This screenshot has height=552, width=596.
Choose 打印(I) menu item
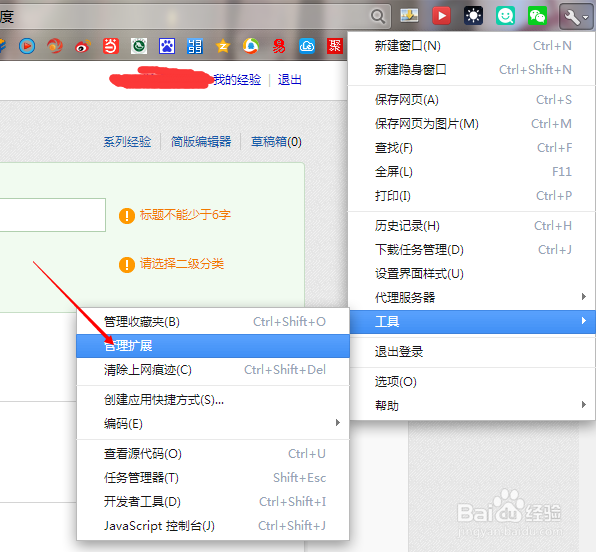472,195
